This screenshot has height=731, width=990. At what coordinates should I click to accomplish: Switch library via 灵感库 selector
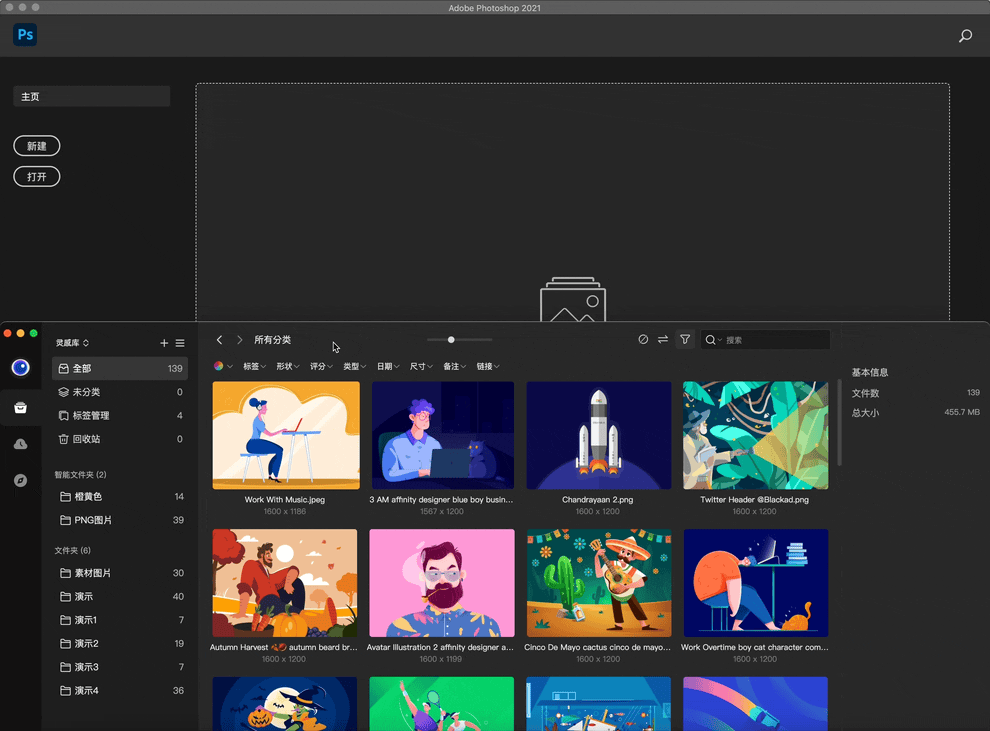point(72,343)
